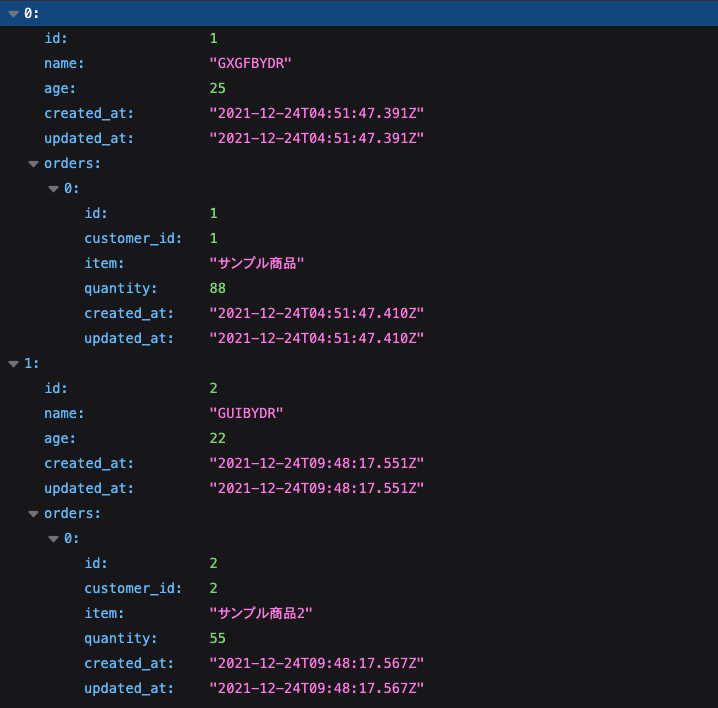Collapse the orders array of customer GUIBYDR
The width and height of the screenshot is (718, 708).
33,514
